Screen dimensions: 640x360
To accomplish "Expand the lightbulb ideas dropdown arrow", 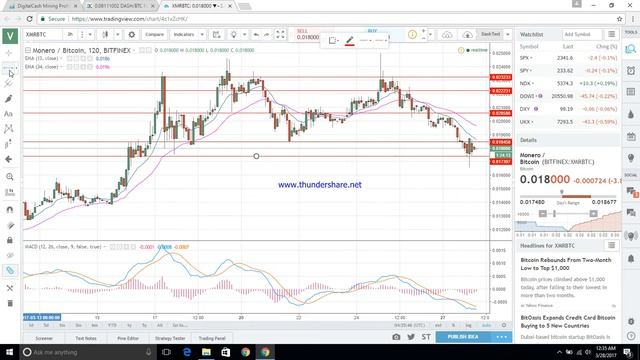I will tap(244, 35).
